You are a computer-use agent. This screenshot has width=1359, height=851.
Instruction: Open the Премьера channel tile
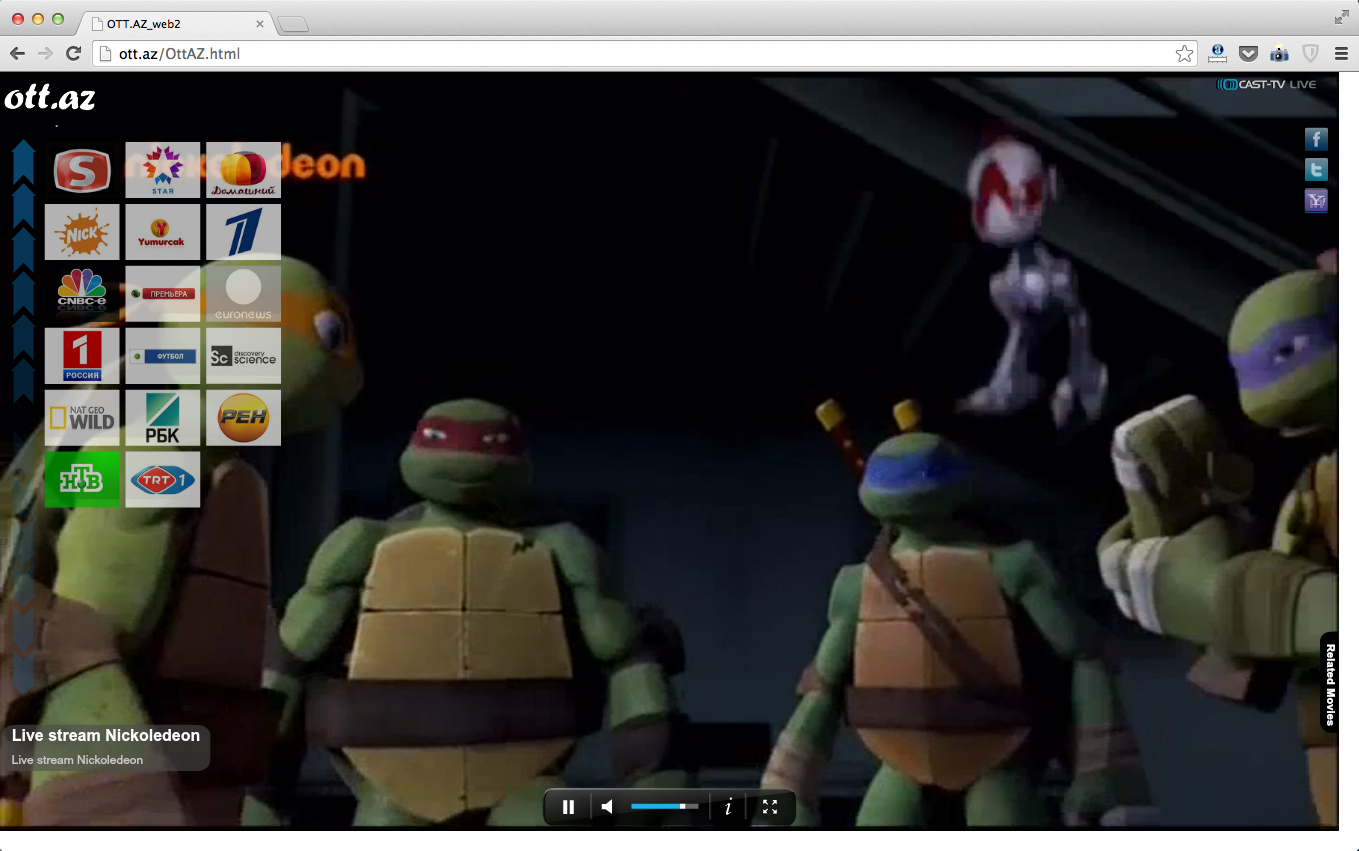tap(163, 294)
